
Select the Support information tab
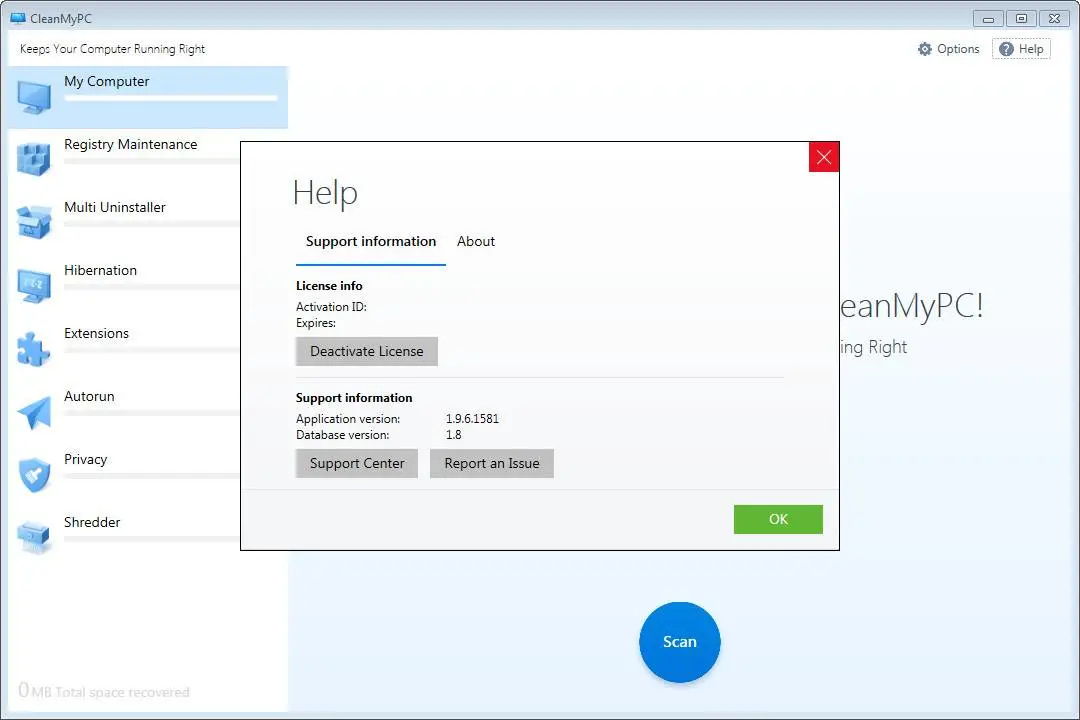point(371,242)
